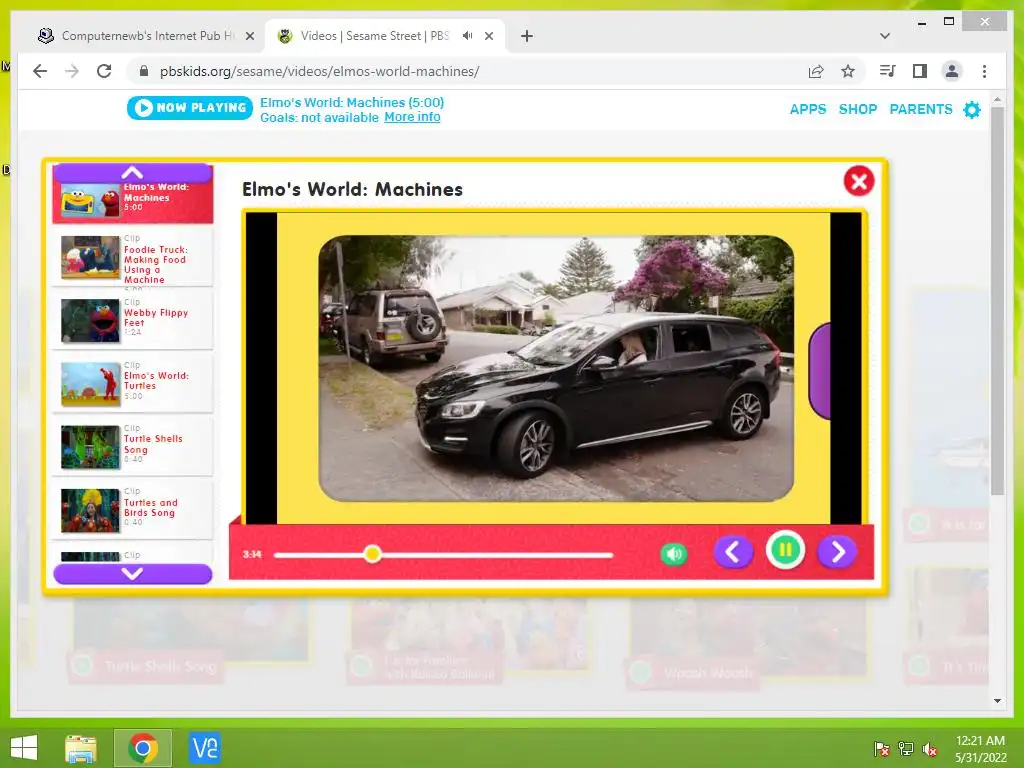The width and height of the screenshot is (1024, 768).
Task: Open the taskbar clock and date
Action: pos(980,749)
